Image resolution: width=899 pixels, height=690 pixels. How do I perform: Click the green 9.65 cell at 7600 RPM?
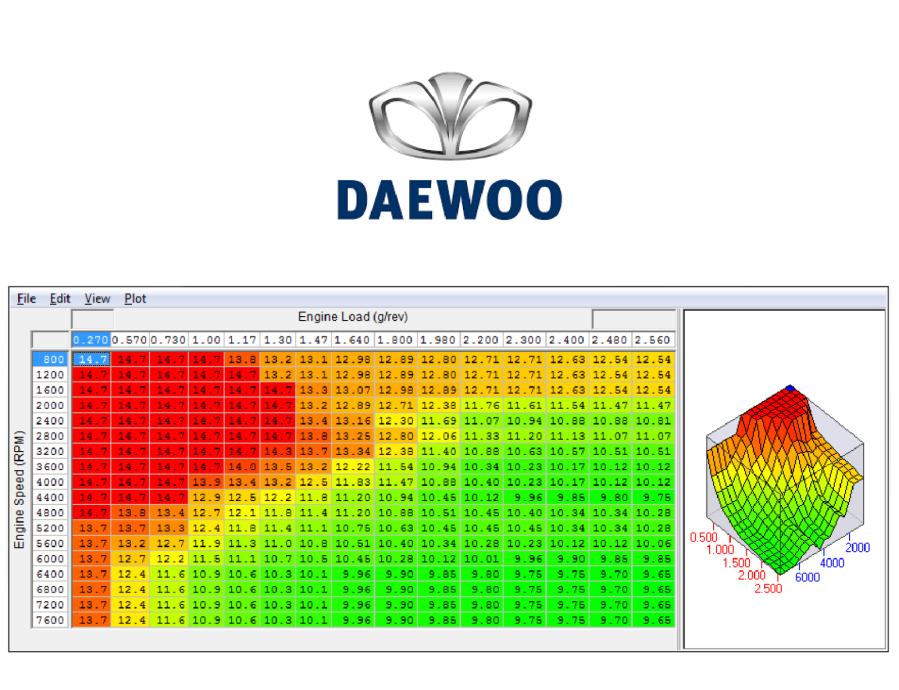coord(655,620)
